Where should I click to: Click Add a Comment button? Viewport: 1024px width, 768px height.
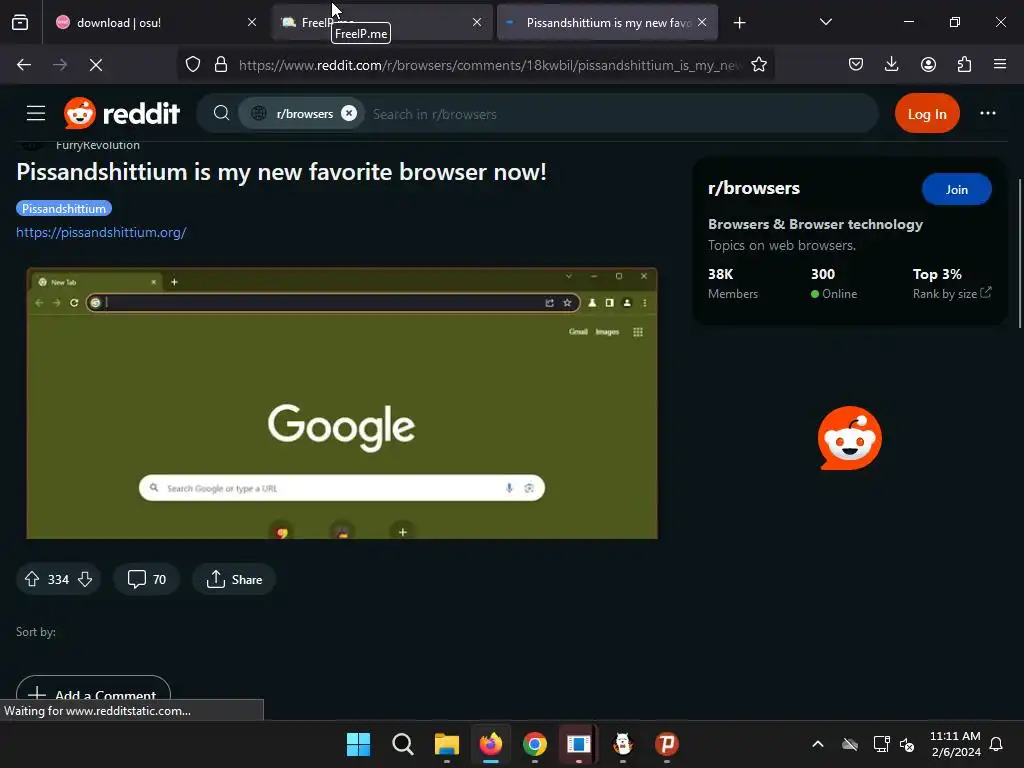tap(93, 695)
